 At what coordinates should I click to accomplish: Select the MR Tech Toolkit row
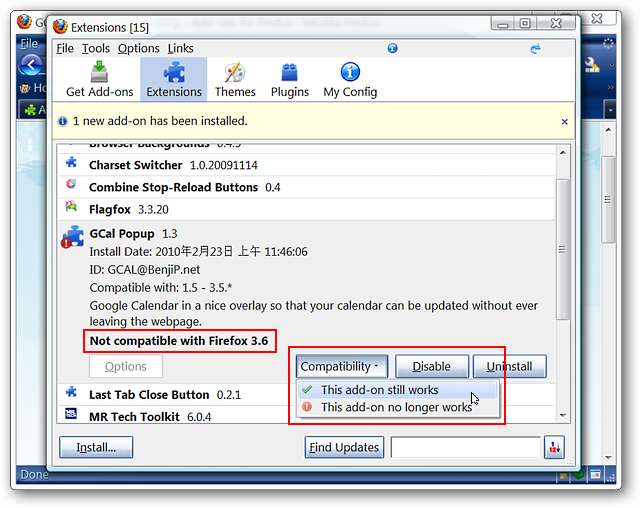click(x=306, y=415)
